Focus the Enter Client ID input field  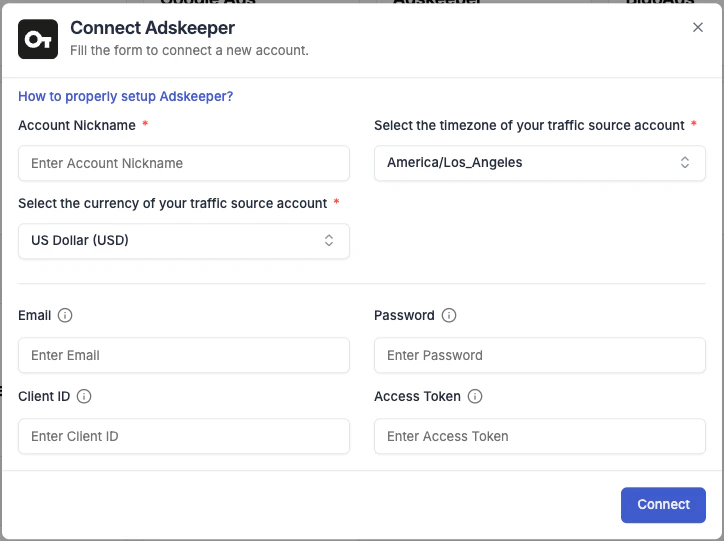click(x=184, y=436)
